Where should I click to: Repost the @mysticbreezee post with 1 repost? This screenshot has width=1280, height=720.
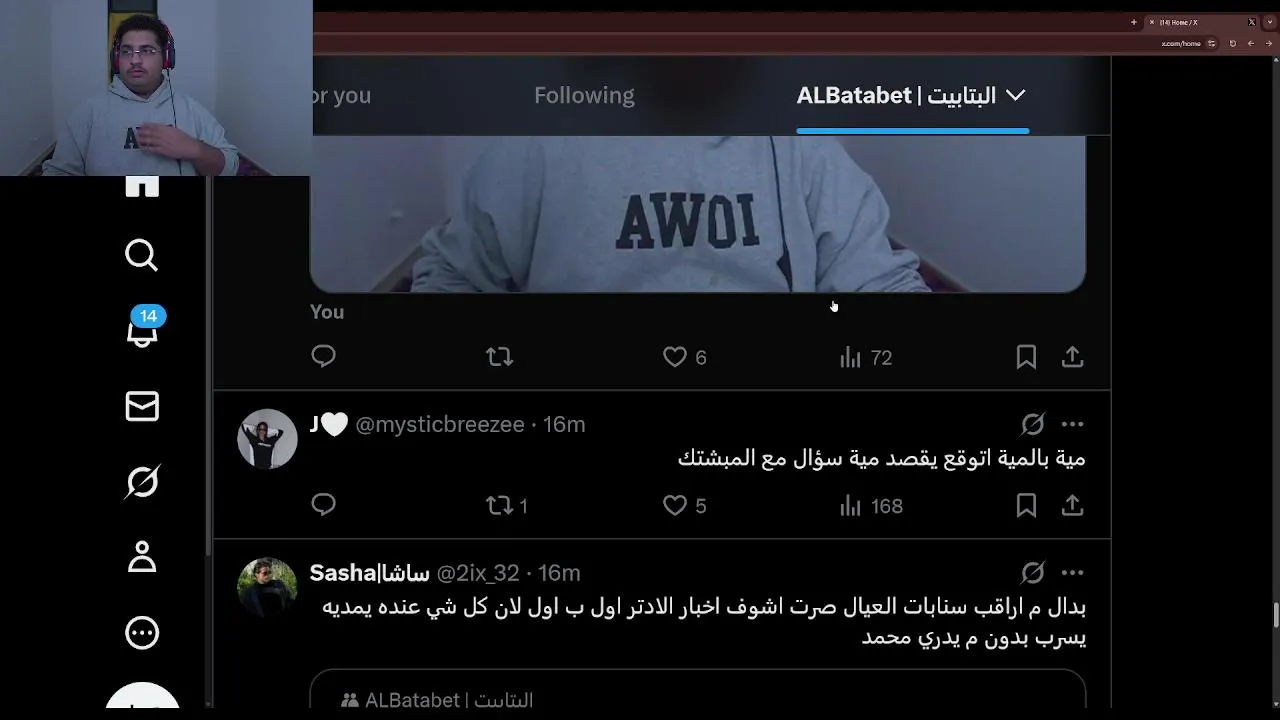507,506
